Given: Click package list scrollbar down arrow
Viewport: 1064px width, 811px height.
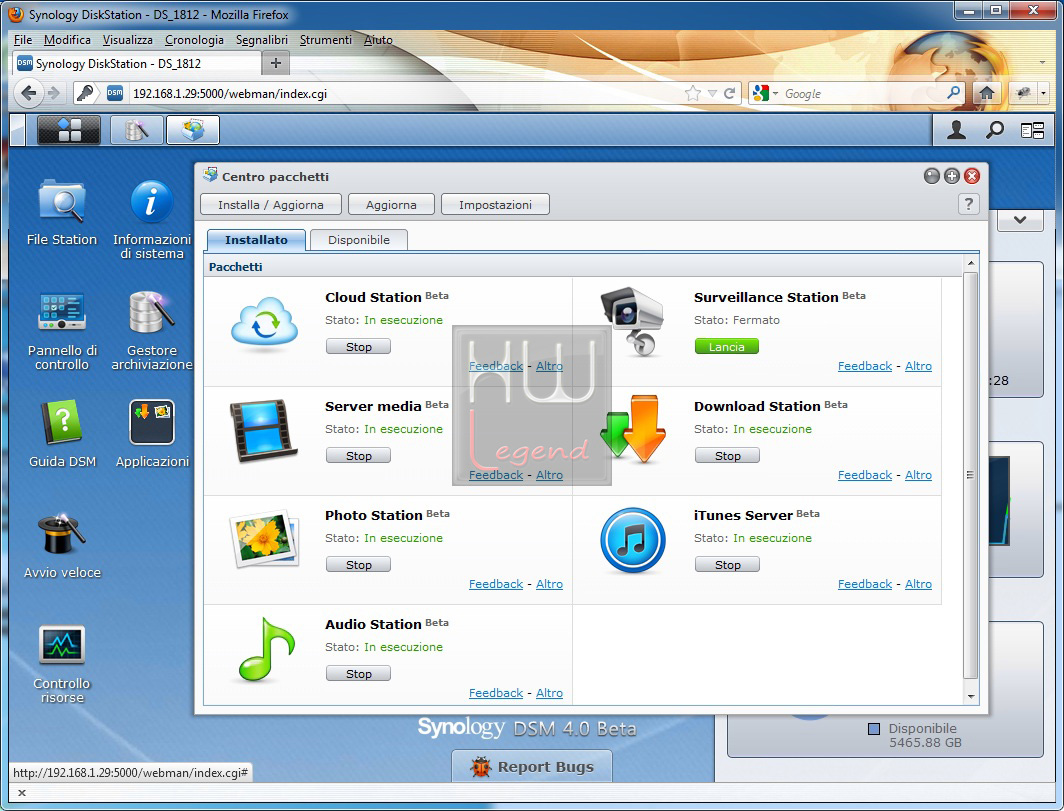Looking at the screenshot, I should pyautogui.click(x=970, y=697).
